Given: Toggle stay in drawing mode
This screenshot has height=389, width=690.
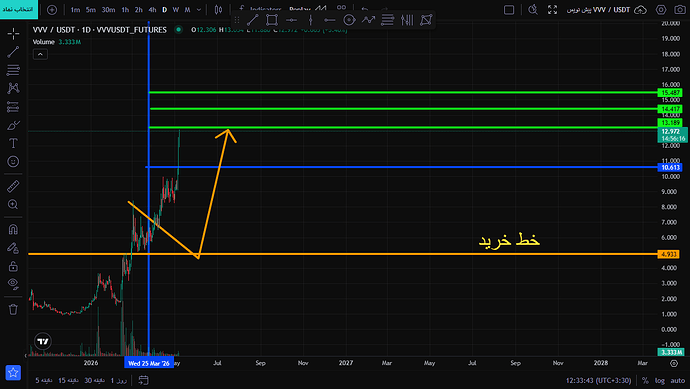Looking at the screenshot, I should 13,248.
